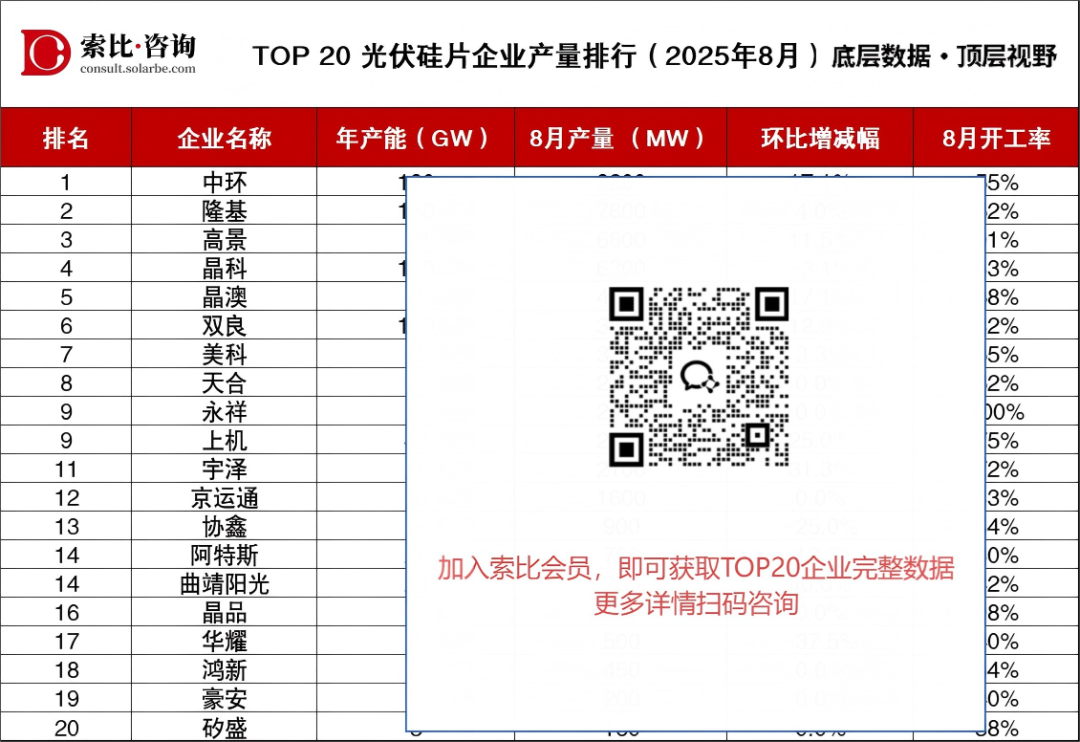This screenshot has height=742, width=1080.
Task: Click the 加入索比会员 membership text
Action: point(695,568)
